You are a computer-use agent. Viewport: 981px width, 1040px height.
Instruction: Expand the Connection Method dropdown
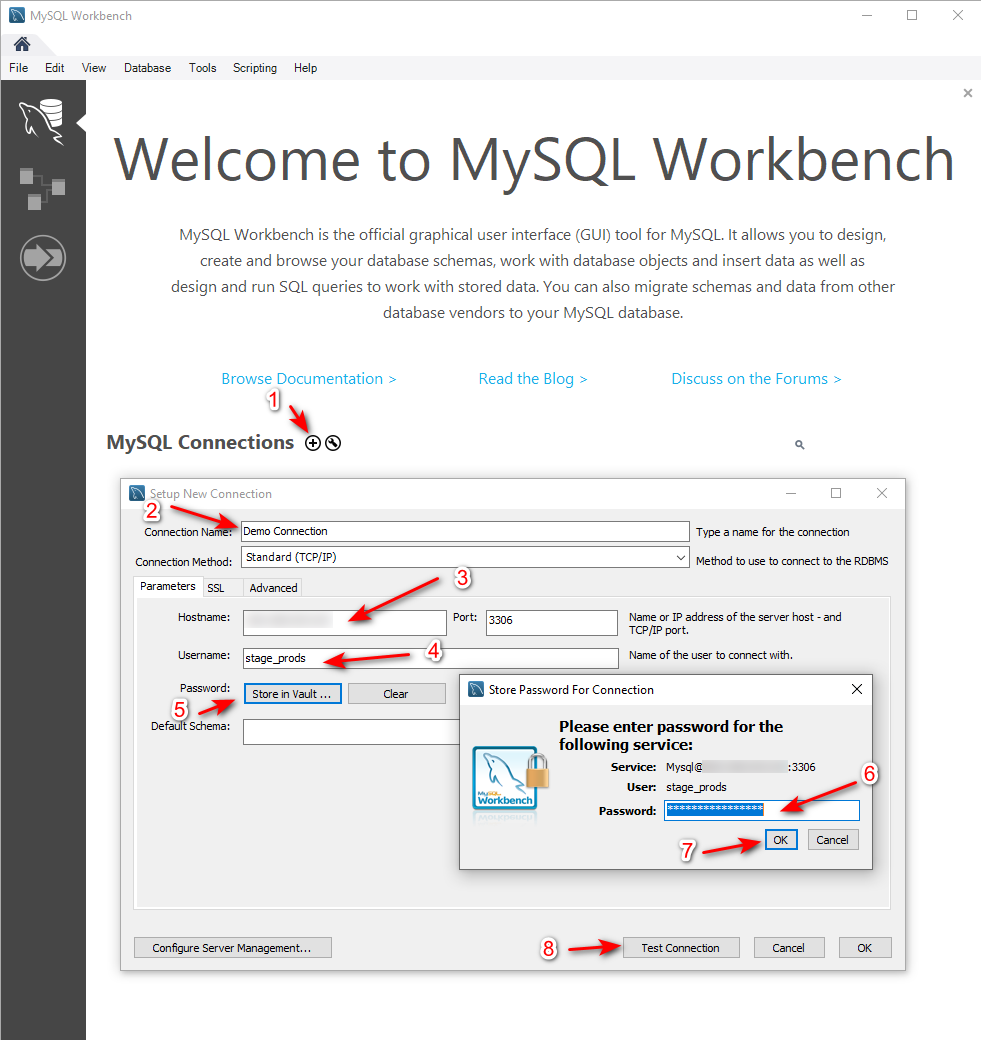(680, 557)
